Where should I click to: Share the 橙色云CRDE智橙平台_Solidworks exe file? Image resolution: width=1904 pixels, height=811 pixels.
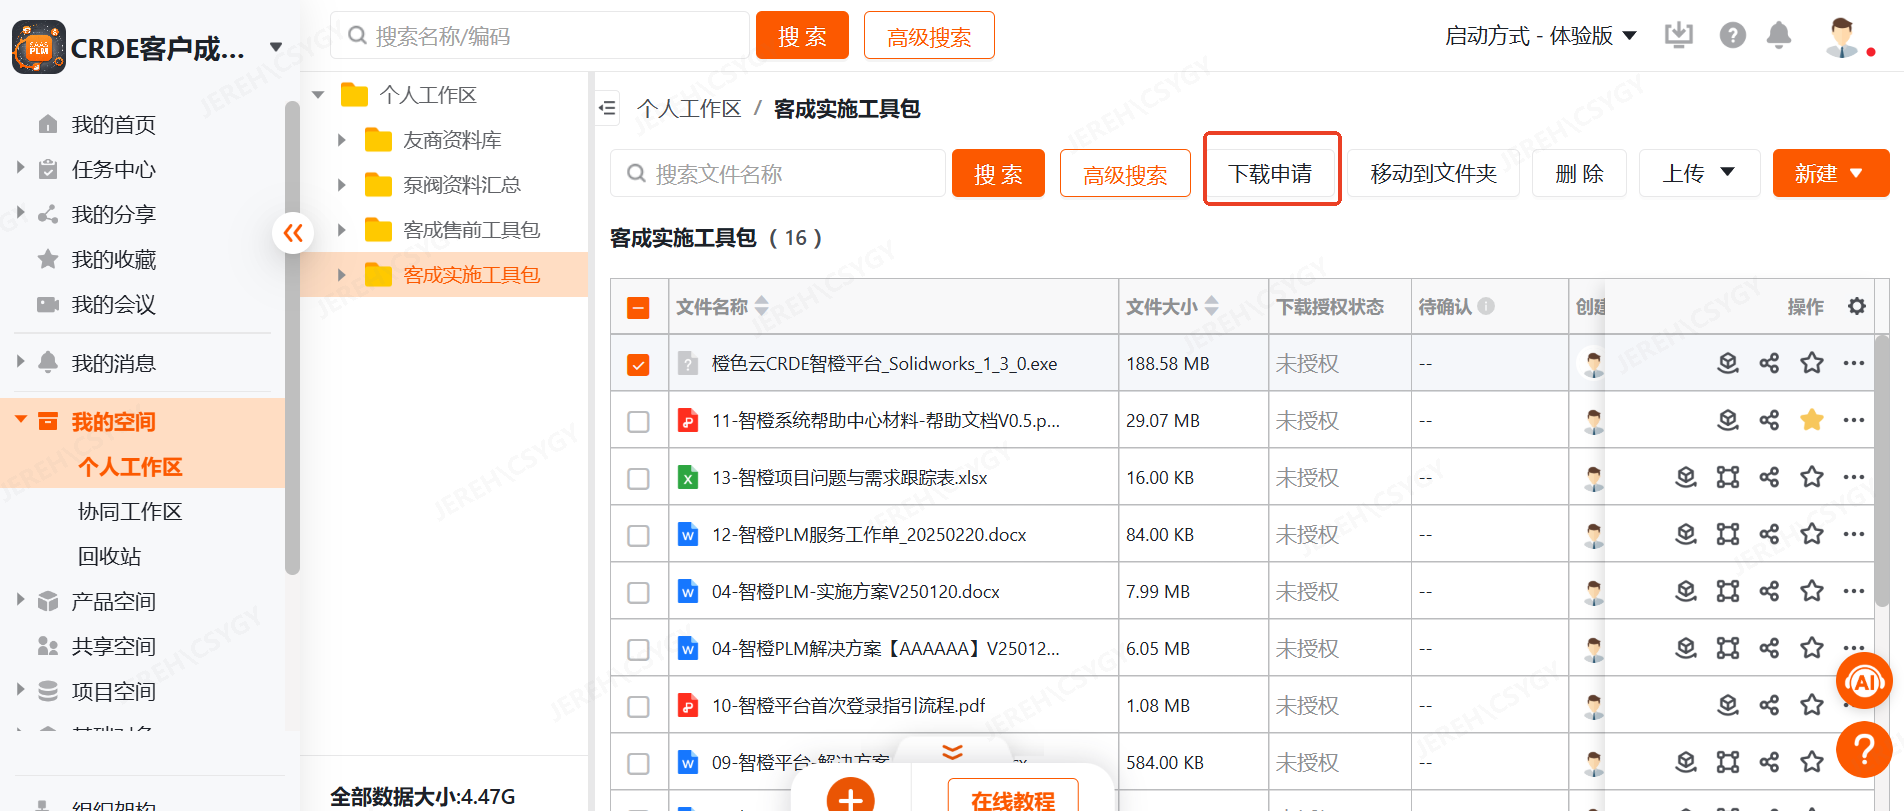coord(1769,363)
